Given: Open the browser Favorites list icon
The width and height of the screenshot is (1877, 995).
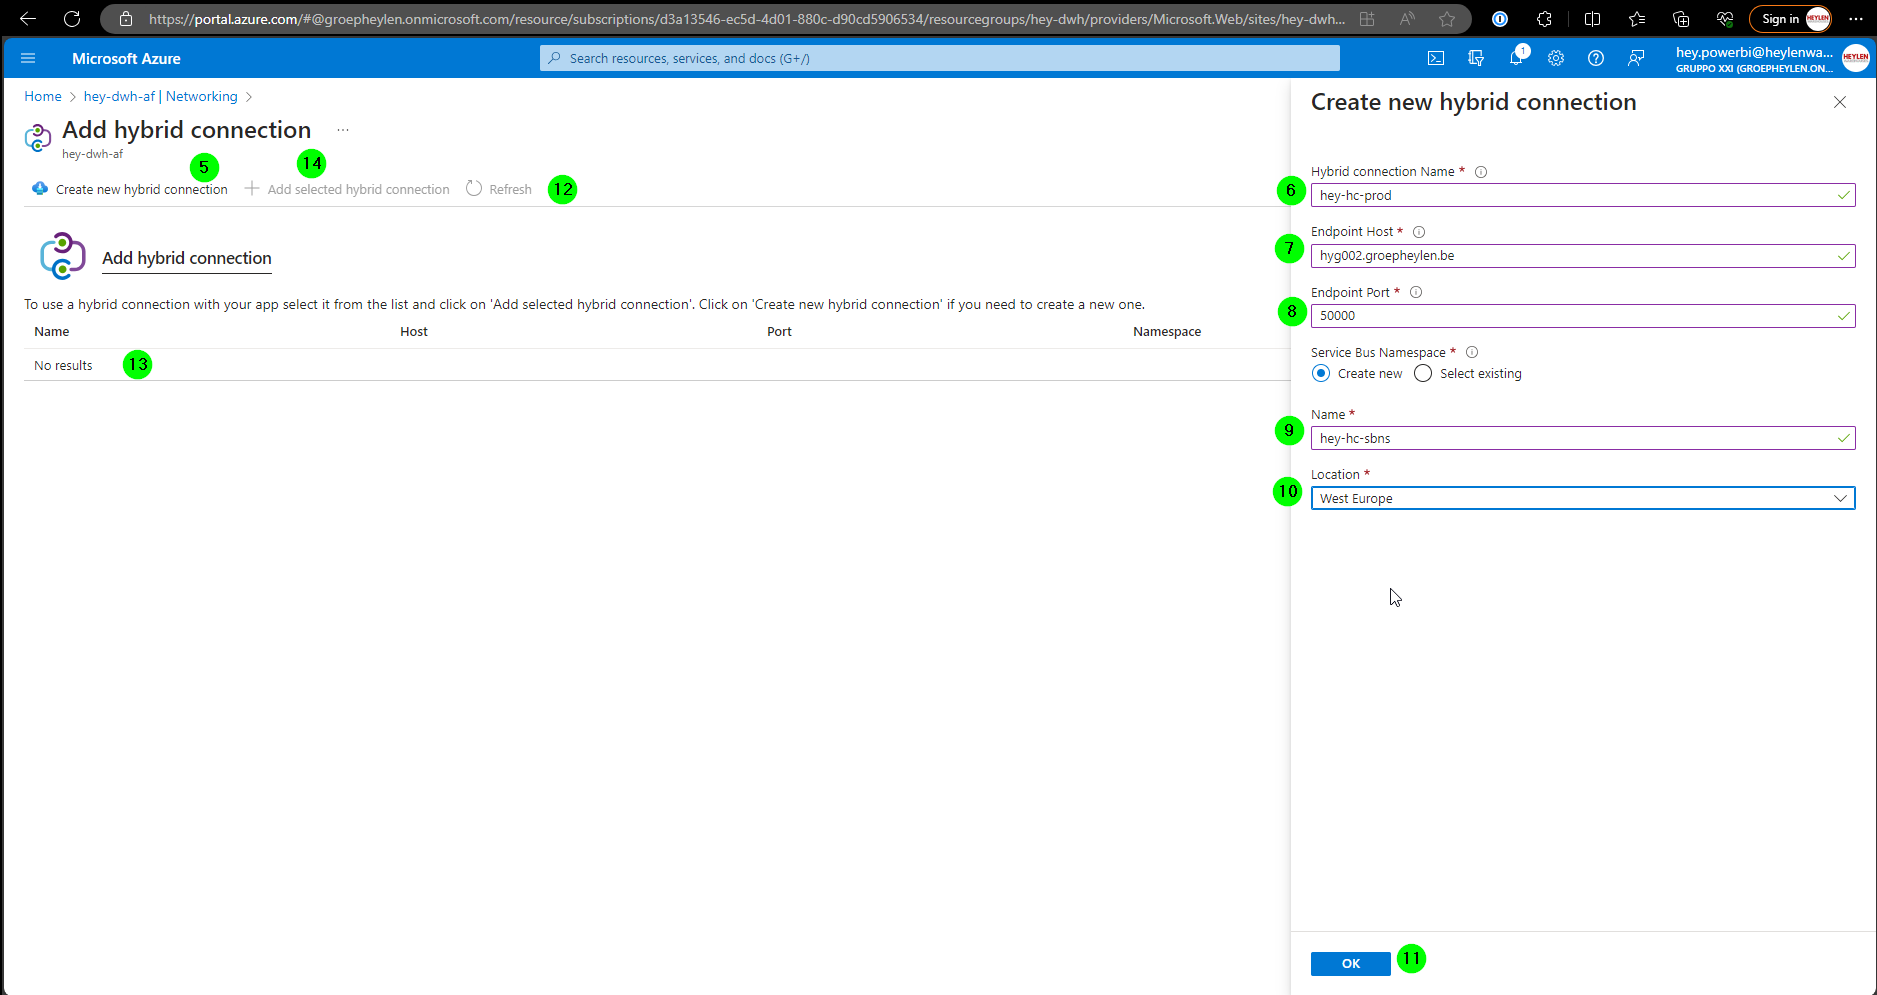Looking at the screenshot, I should click(x=1637, y=18).
